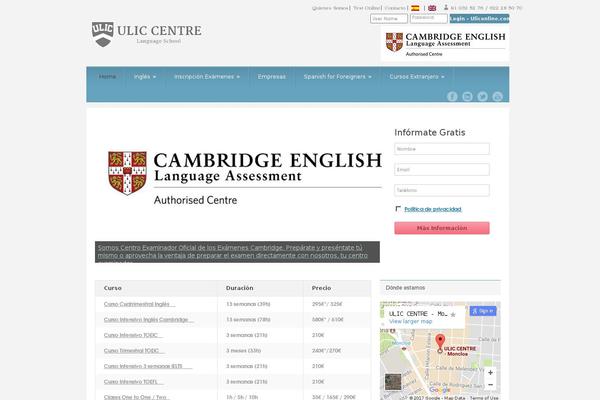Open Clases One to One / Two link
This screenshot has width=600, height=400.
pyautogui.click(x=137, y=397)
